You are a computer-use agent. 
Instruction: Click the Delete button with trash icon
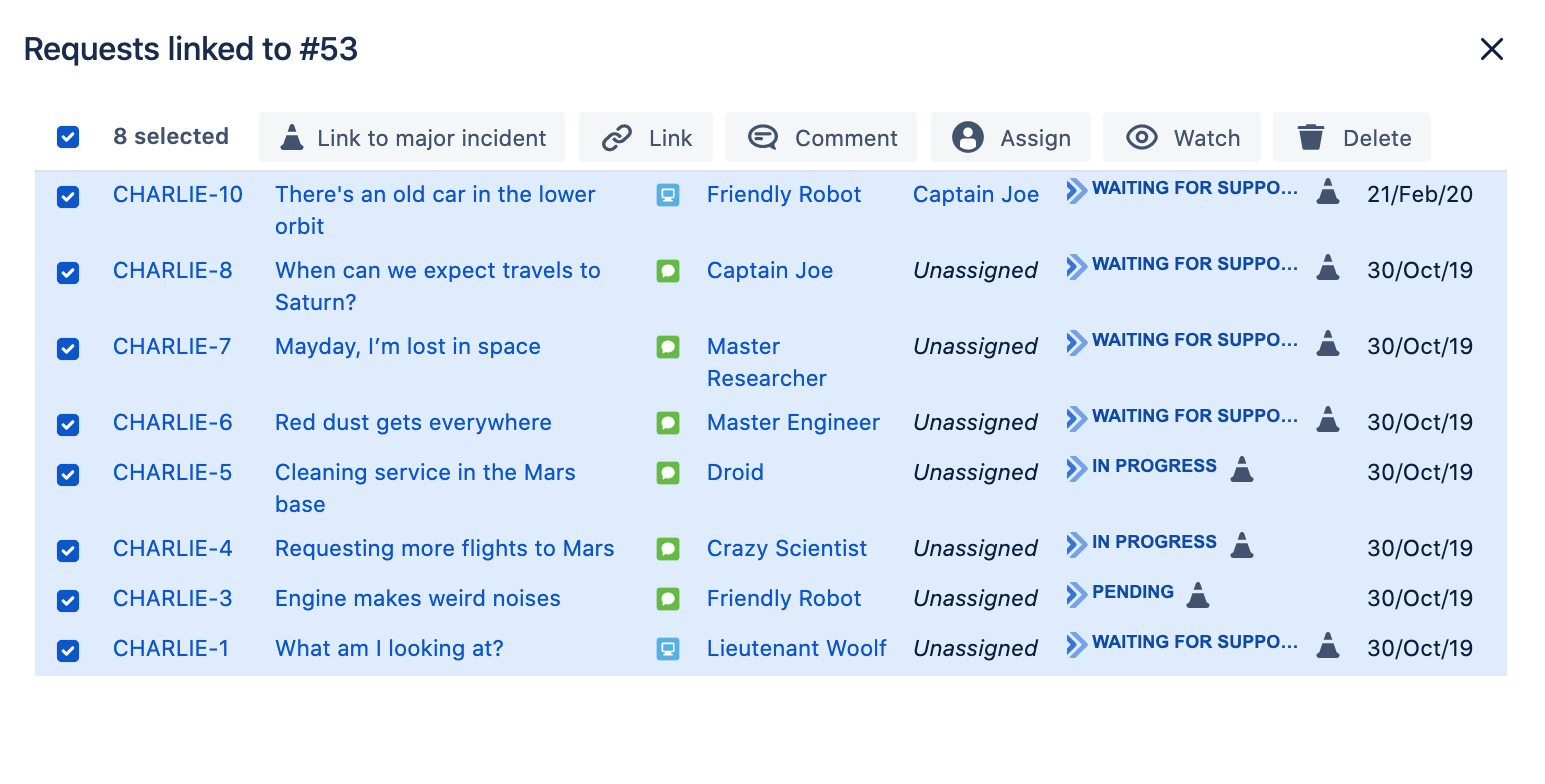tap(1352, 137)
